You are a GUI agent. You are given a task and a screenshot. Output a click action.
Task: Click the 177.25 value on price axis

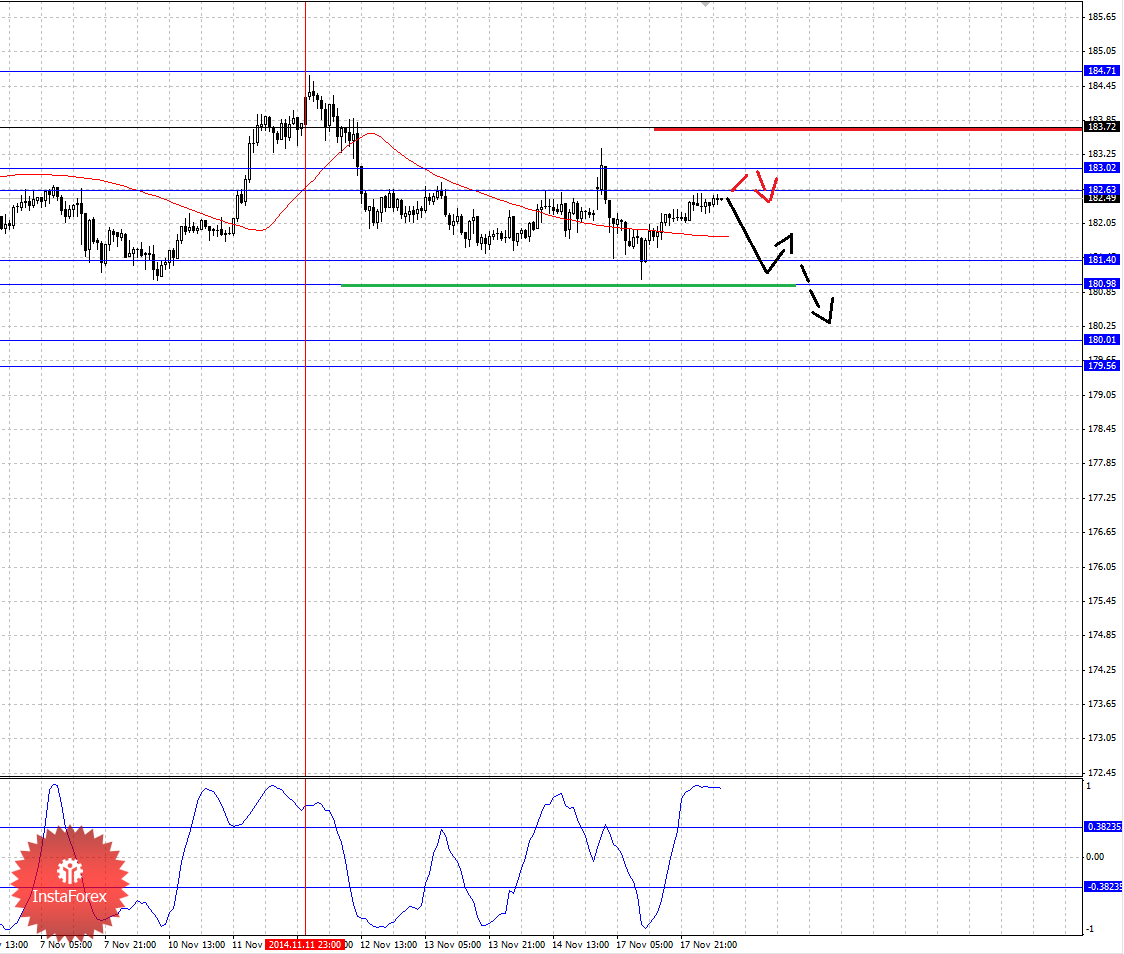(x=1102, y=497)
